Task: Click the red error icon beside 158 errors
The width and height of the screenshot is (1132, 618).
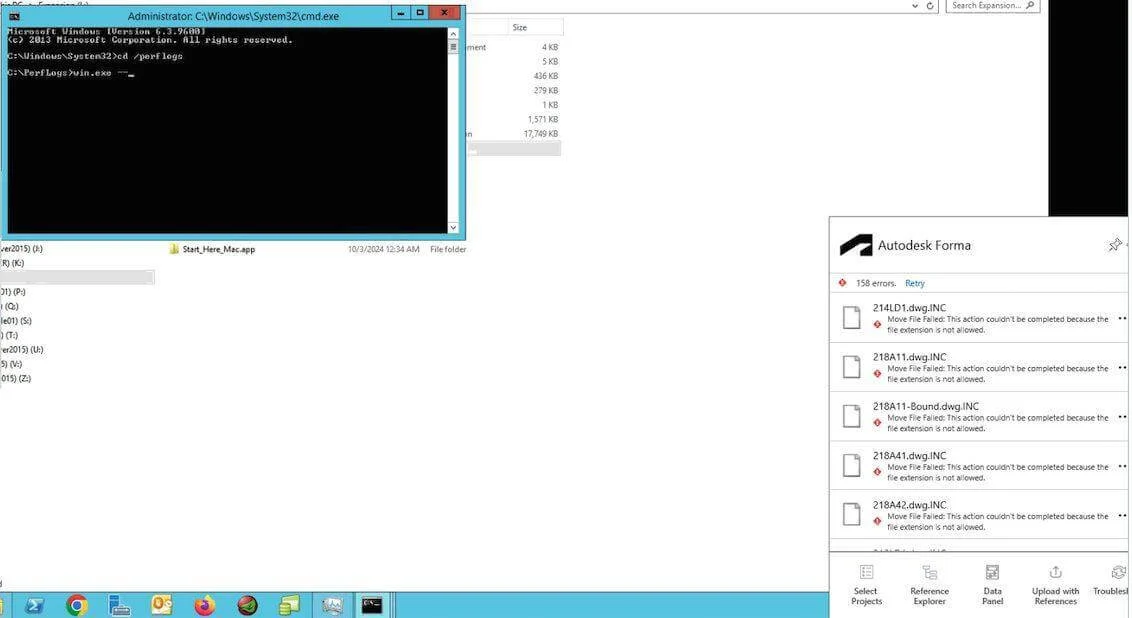Action: pos(843,283)
